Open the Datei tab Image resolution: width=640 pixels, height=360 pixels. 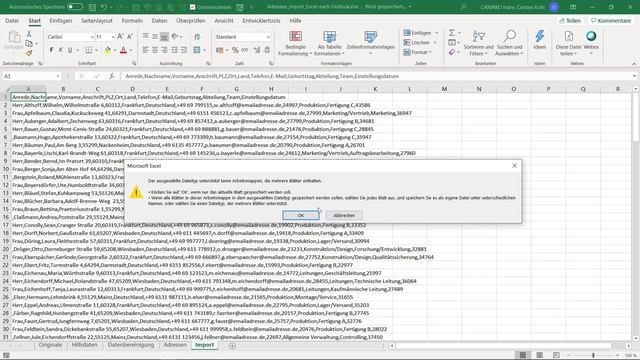coord(12,20)
